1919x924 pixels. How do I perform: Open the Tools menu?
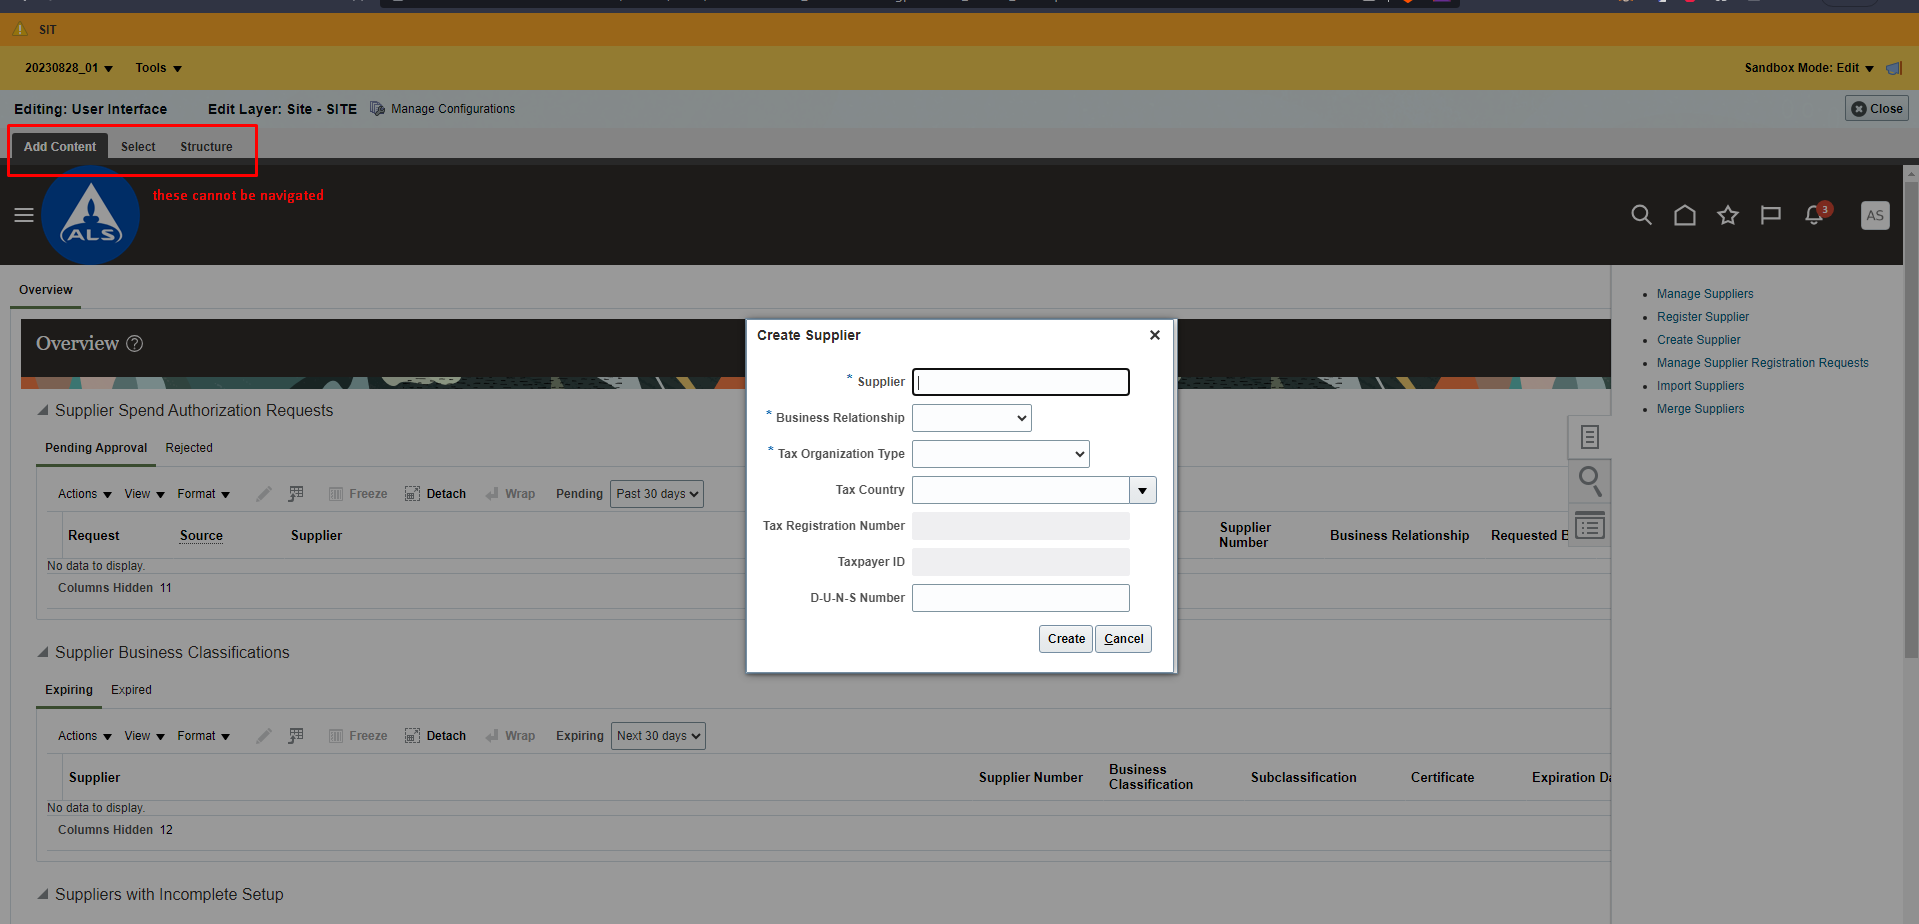coord(156,67)
